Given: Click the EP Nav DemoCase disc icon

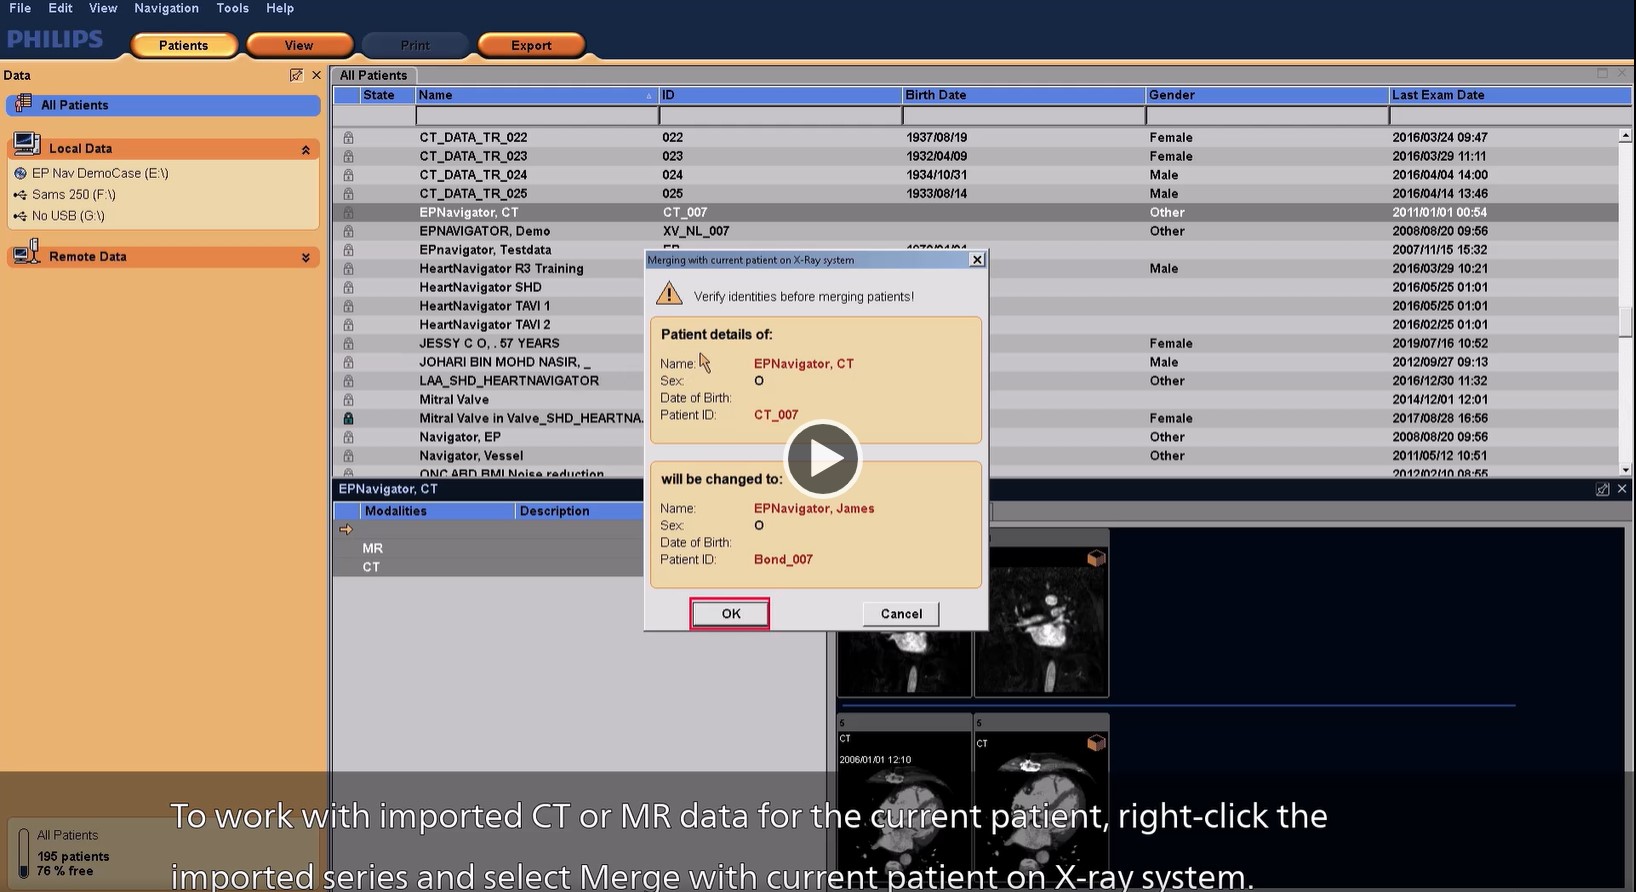Looking at the screenshot, I should click(20, 173).
